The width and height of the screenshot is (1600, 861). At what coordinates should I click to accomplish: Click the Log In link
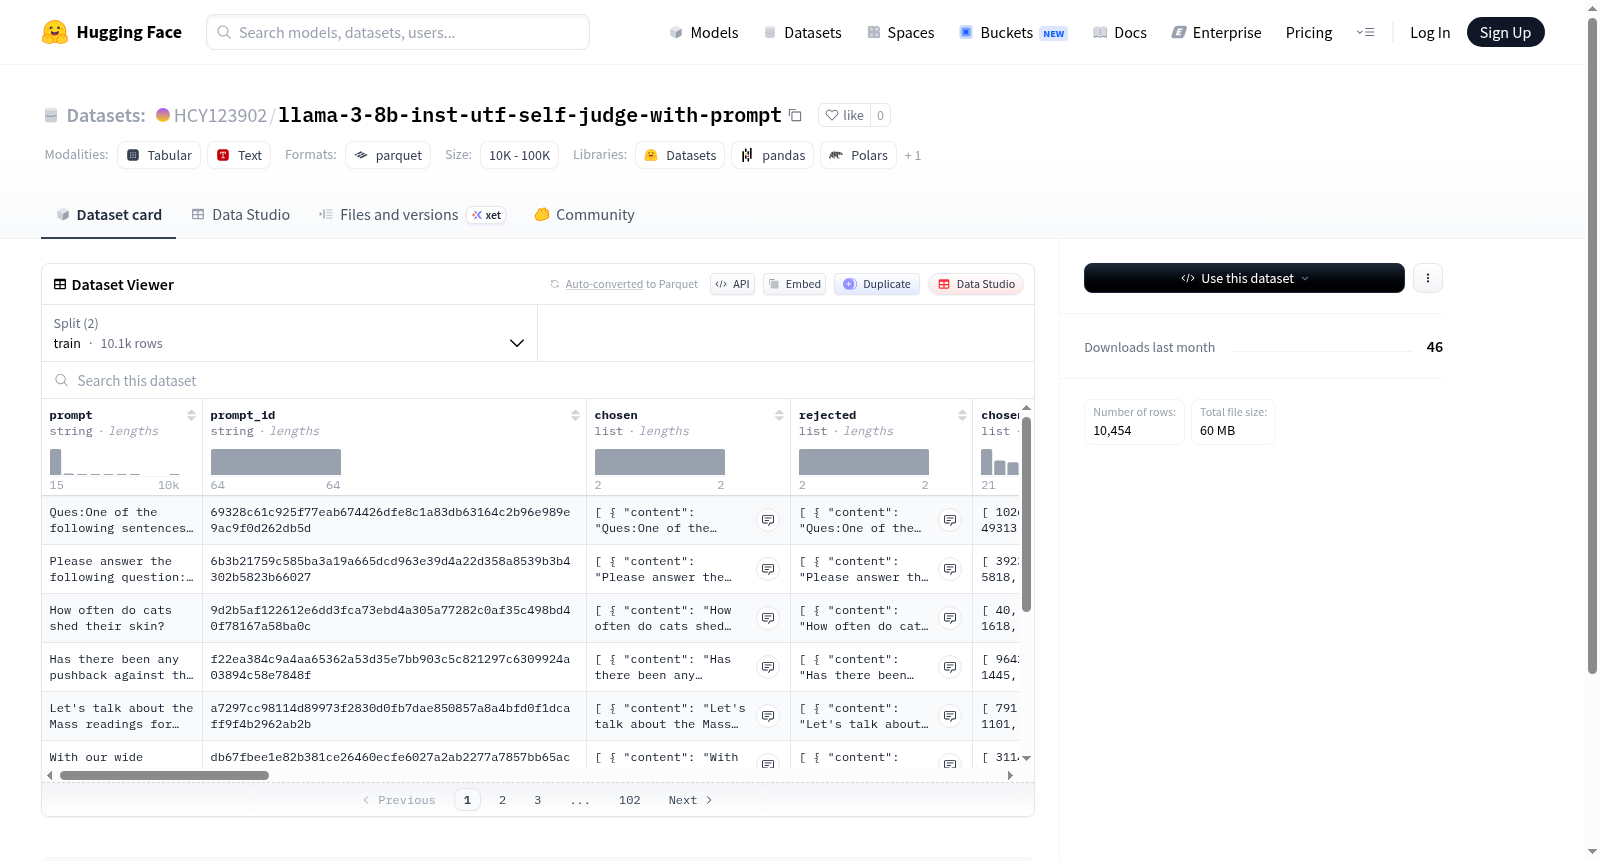point(1430,32)
